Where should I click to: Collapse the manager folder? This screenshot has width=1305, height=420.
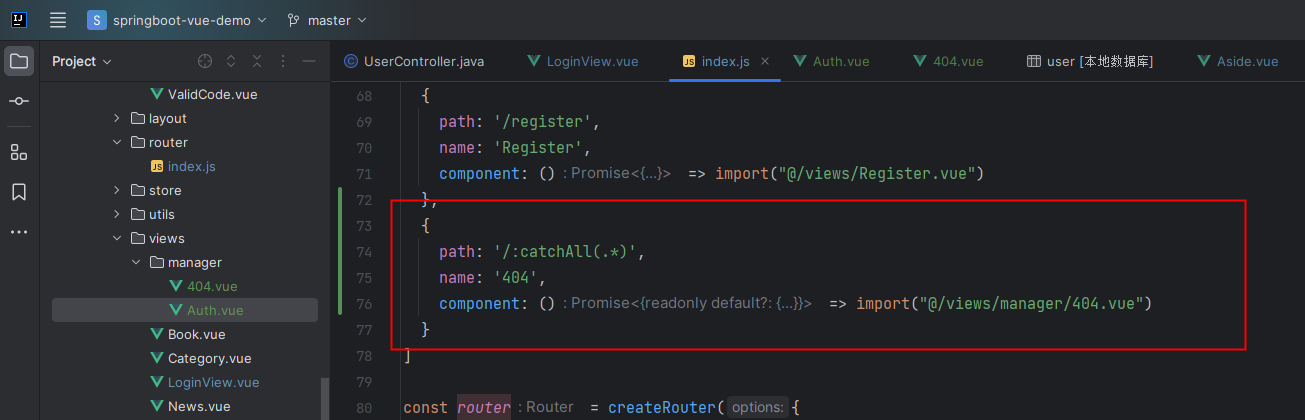tap(136, 262)
